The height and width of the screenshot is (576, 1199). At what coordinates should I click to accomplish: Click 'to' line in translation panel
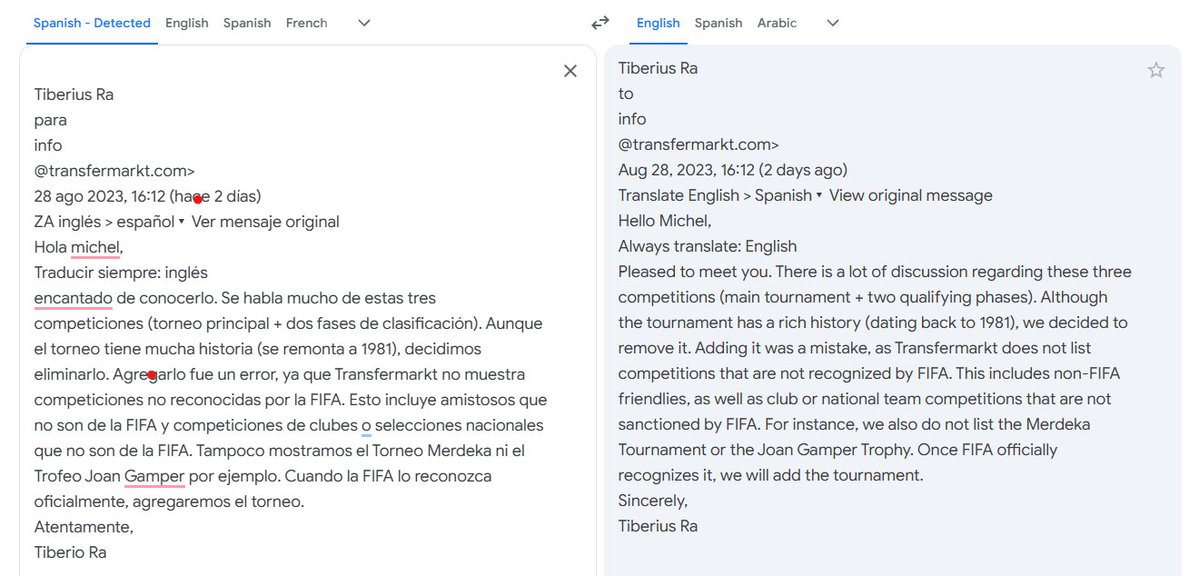625,93
